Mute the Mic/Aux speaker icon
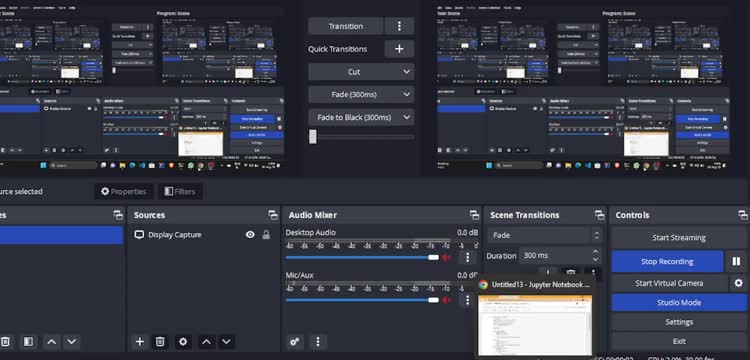This screenshot has height=360, width=750. [x=446, y=300]
